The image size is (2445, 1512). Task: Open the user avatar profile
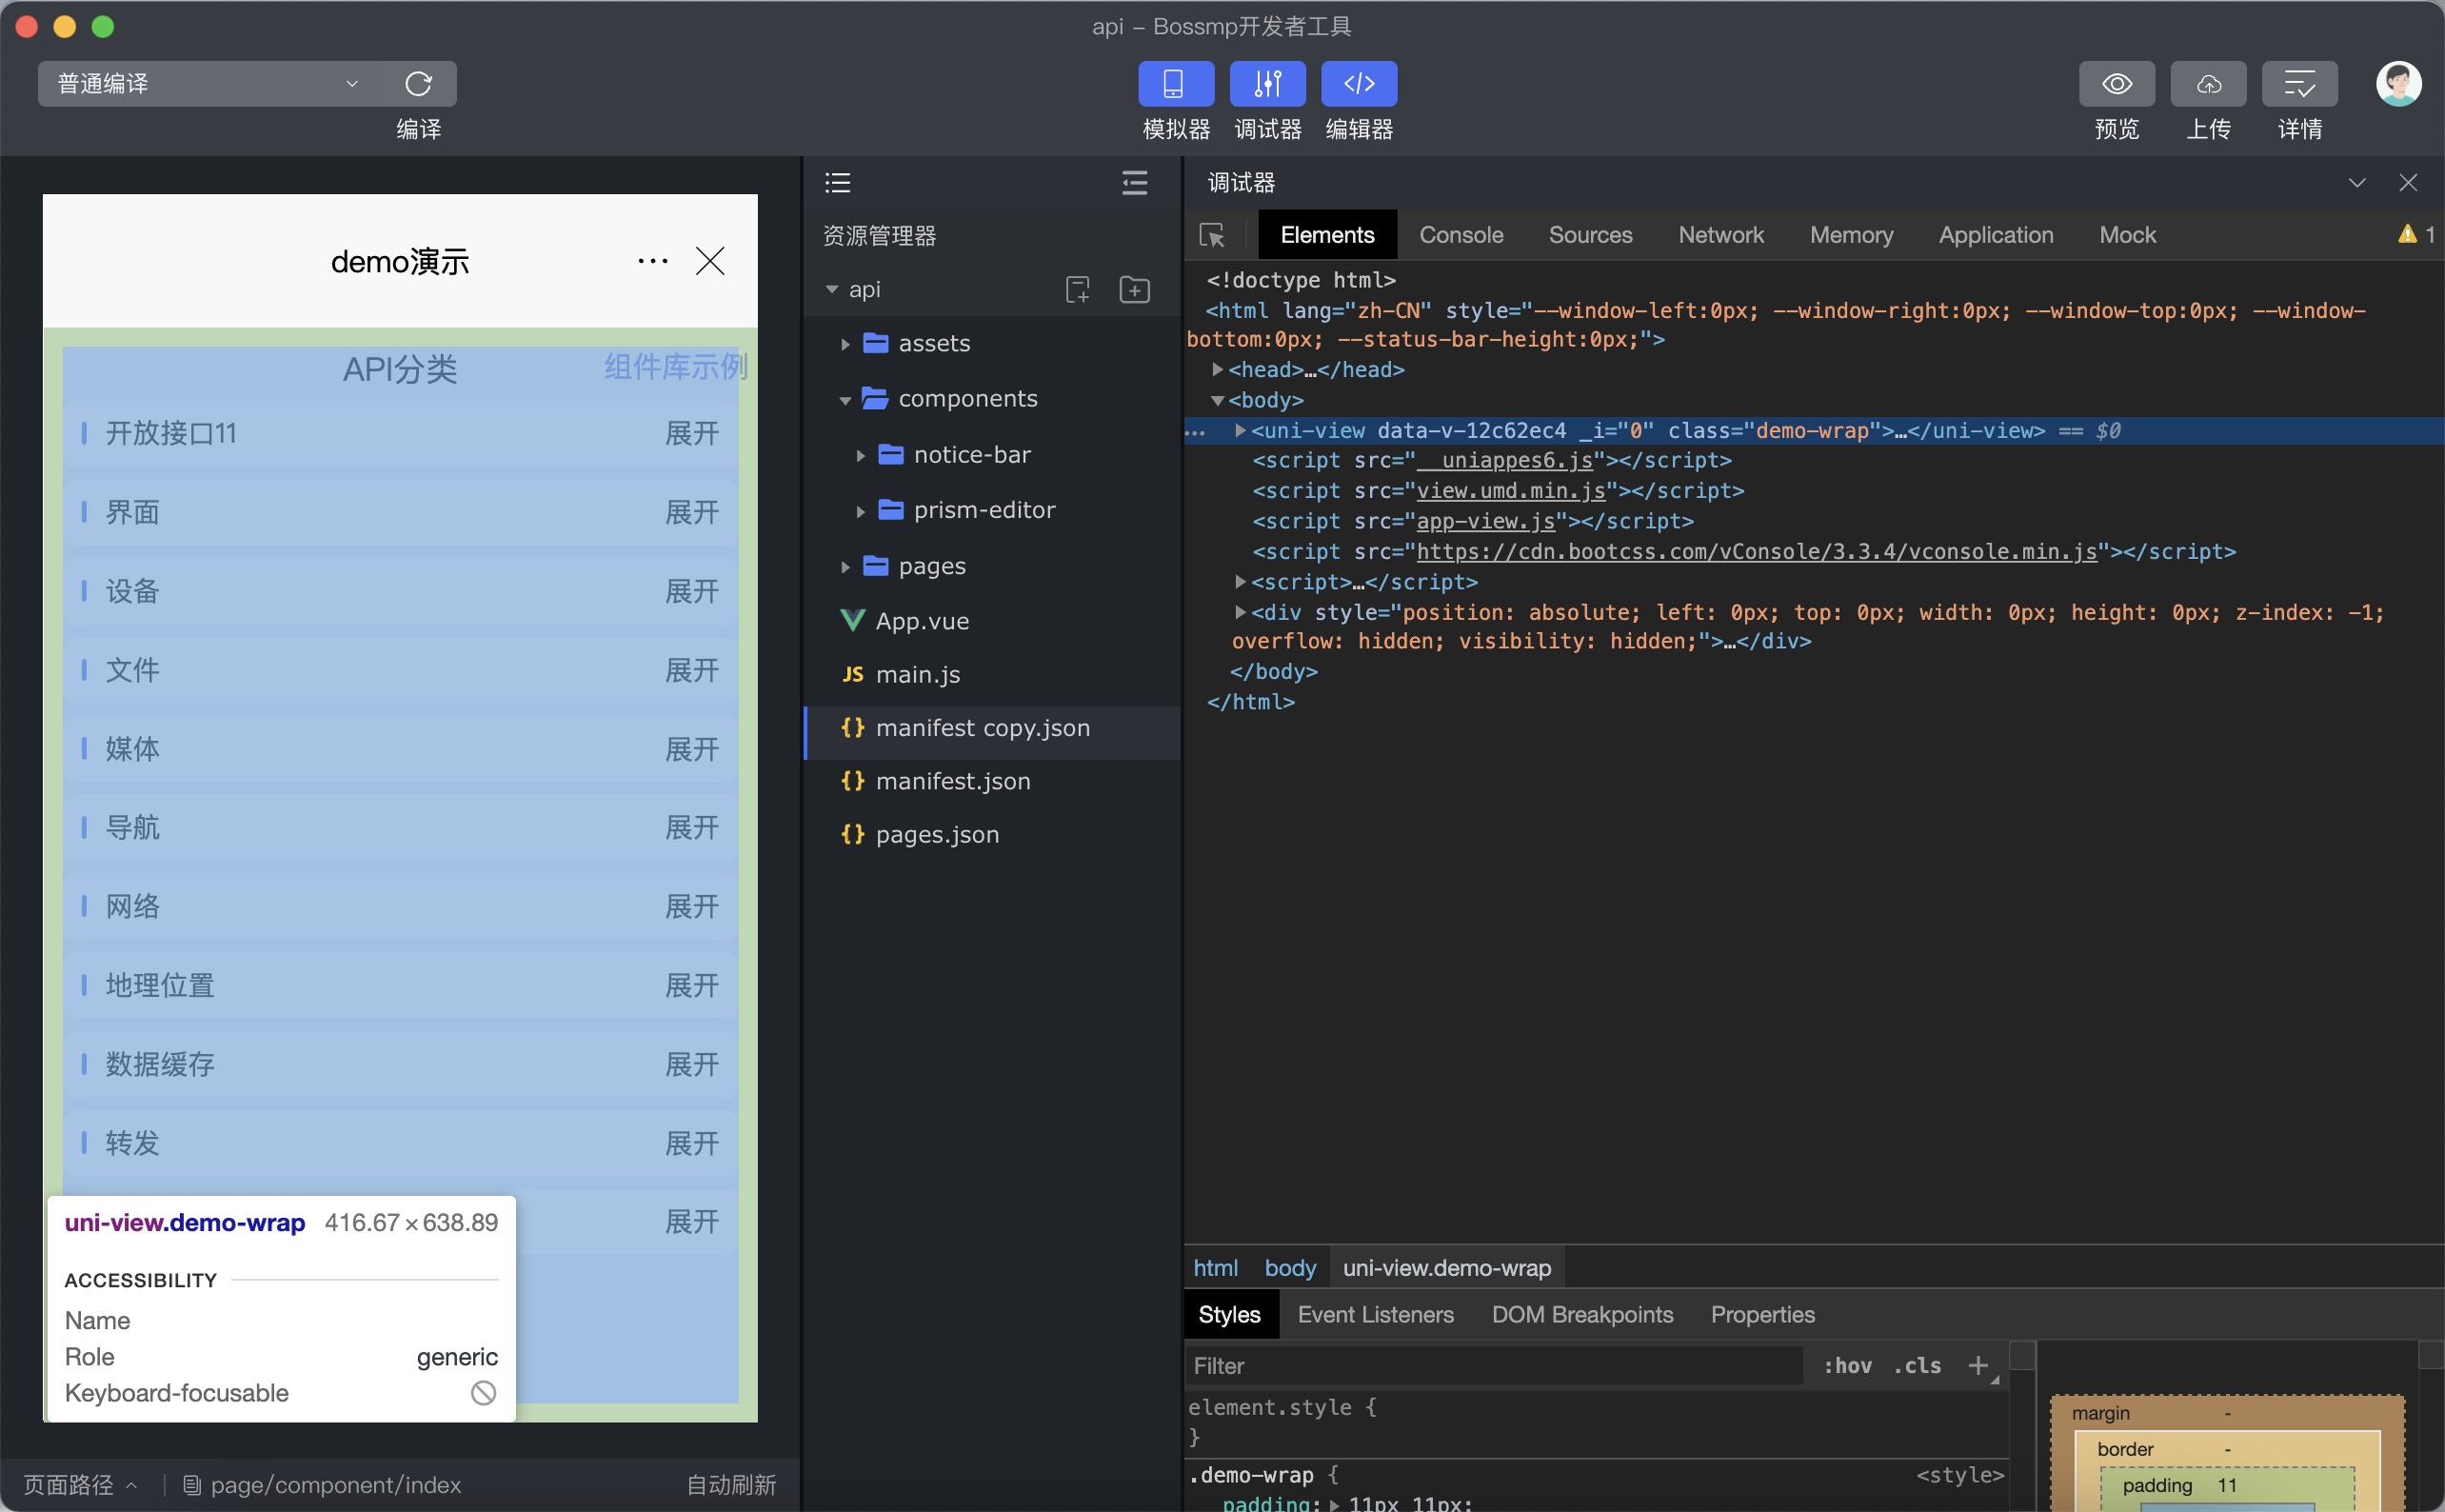pyautogui.click(x=2398, y=83)
